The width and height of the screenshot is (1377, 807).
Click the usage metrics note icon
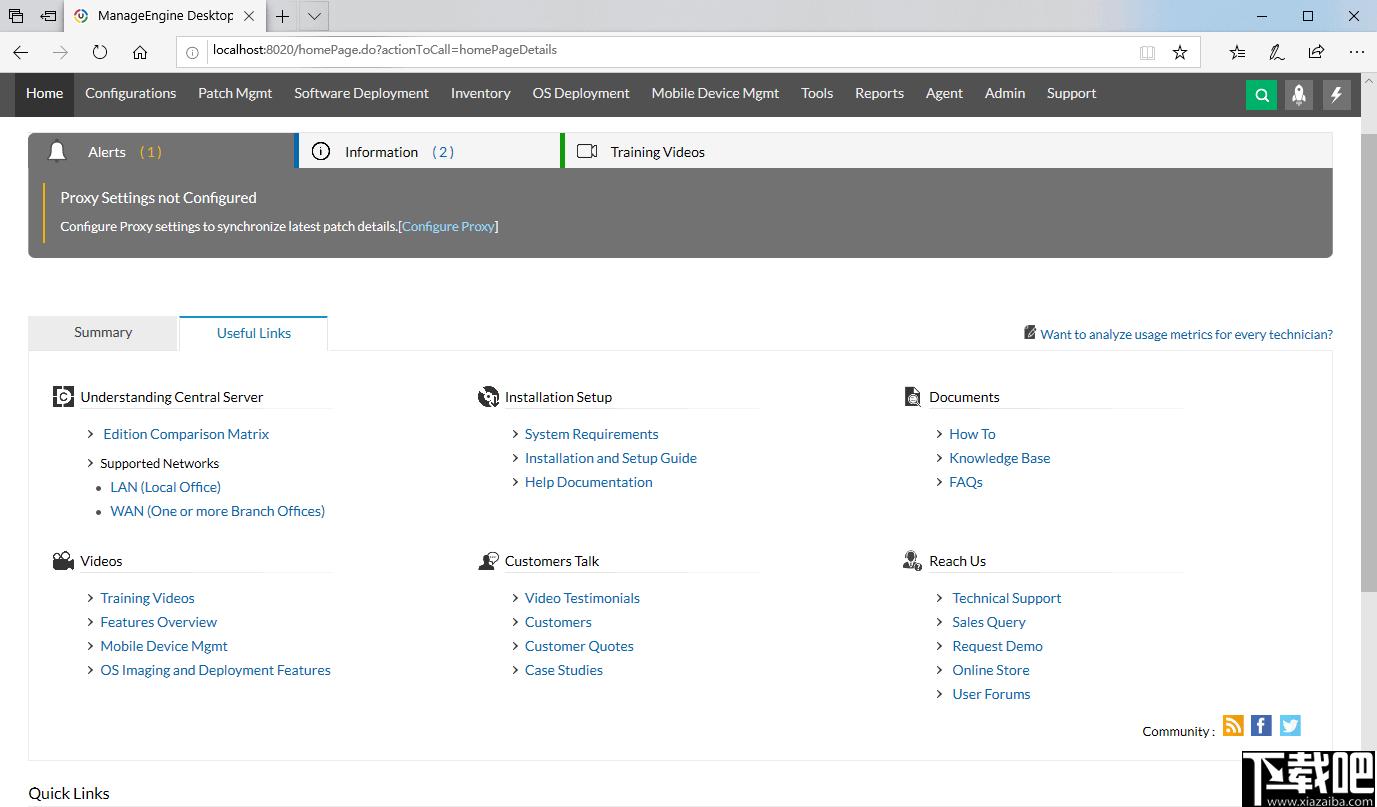(x=1030, y=332)
